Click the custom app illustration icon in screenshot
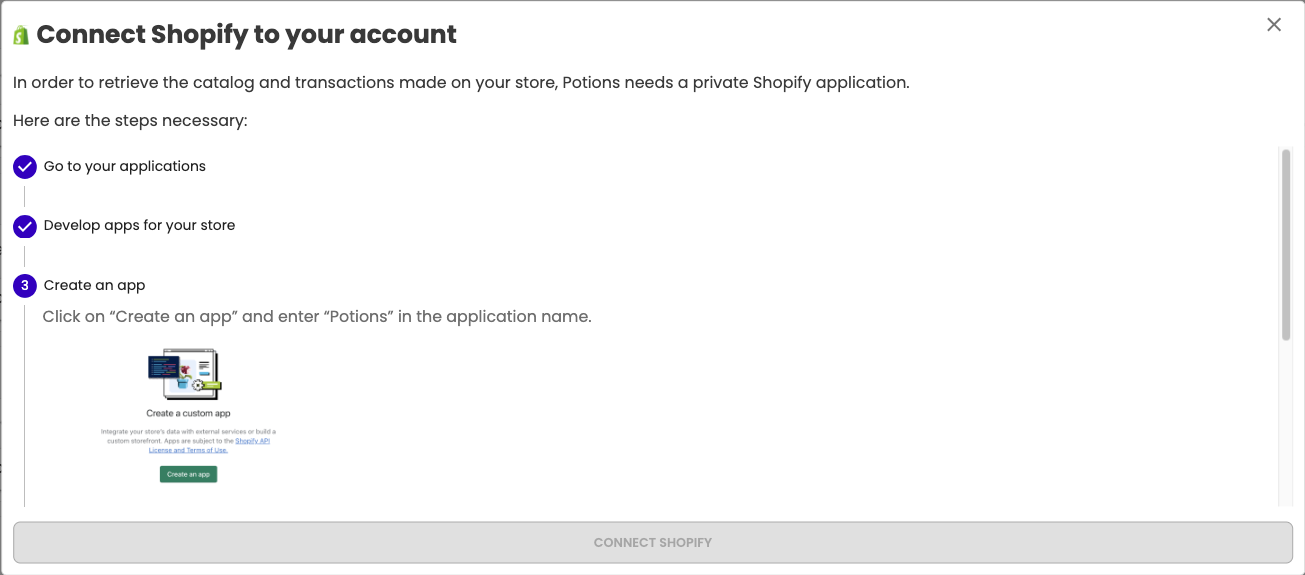 (185, 372)
